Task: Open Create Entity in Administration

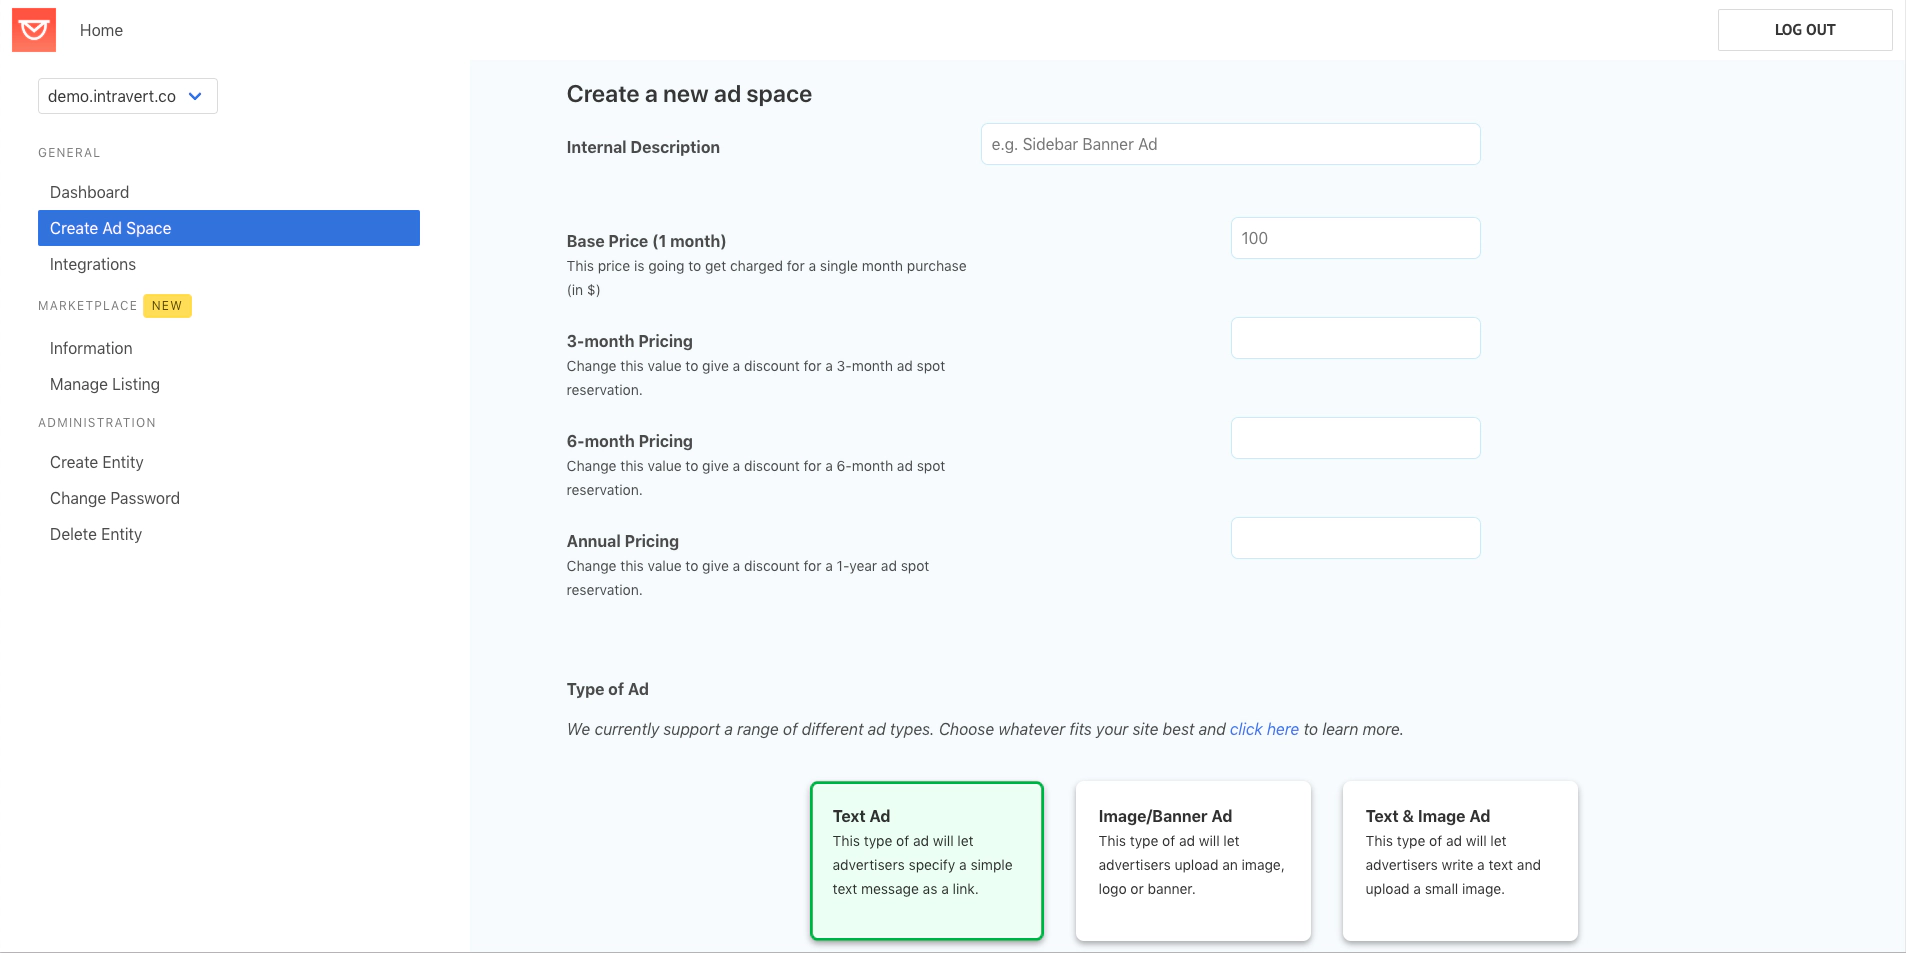Action: (x=97, y=462)
